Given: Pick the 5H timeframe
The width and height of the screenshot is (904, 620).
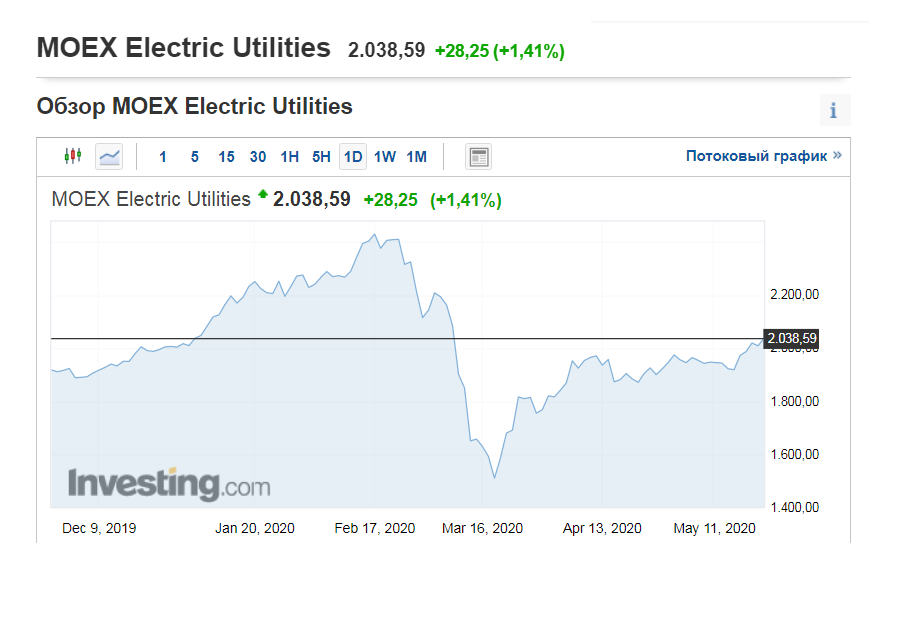Looking at the screenshot, I should 321,157.
